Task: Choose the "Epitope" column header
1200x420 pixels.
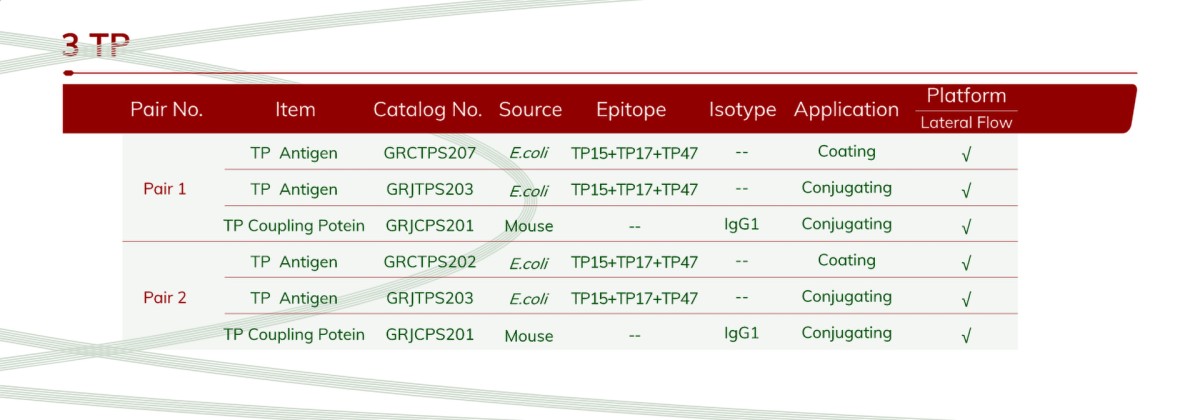Action: [x=630, y=110]
